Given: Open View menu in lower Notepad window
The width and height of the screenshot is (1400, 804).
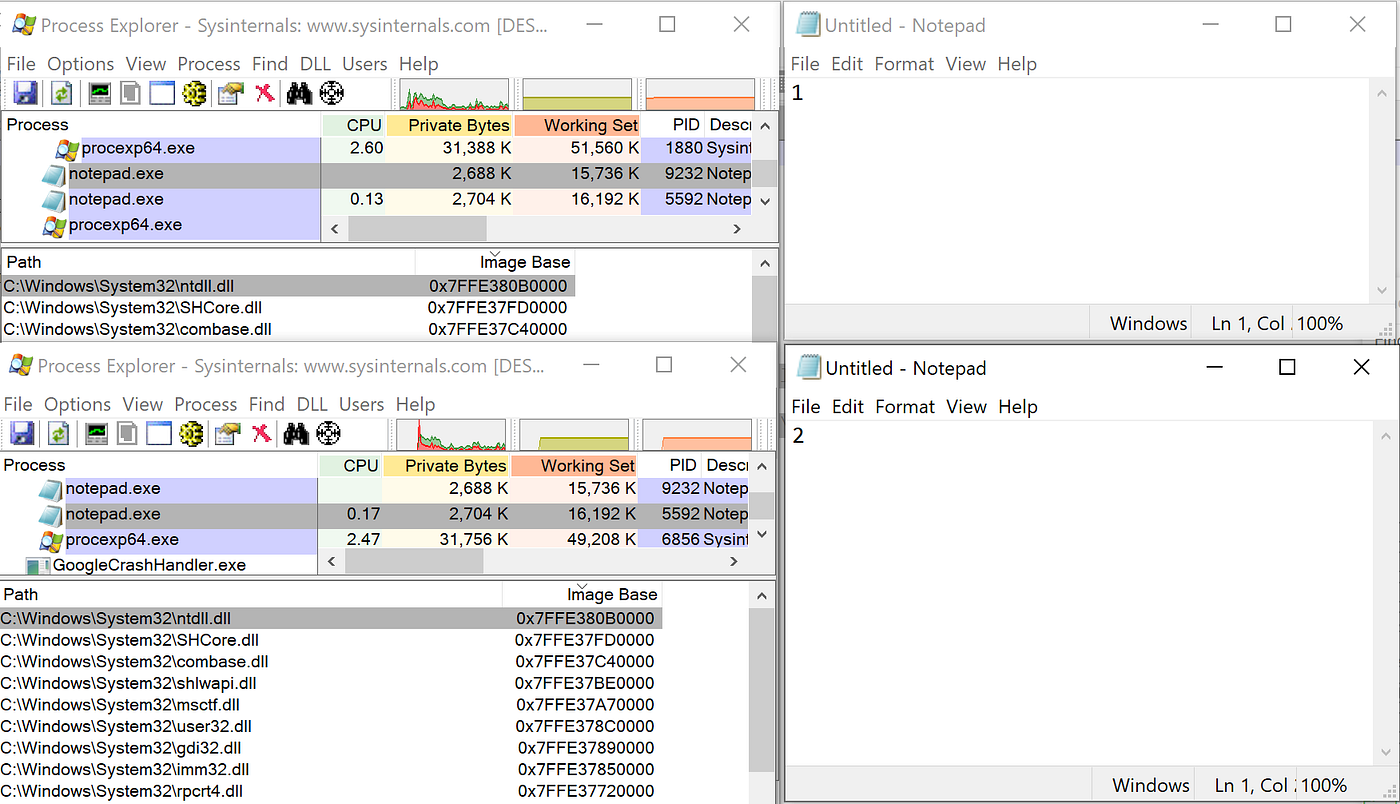Looking at the screenshot, I should [966, 406].
